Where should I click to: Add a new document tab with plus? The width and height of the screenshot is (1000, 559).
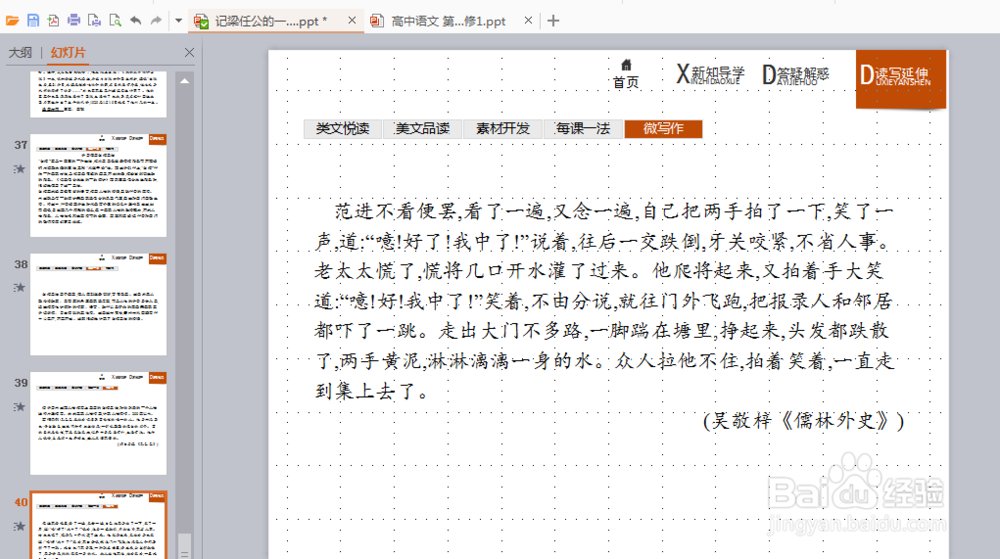point(553,20)
